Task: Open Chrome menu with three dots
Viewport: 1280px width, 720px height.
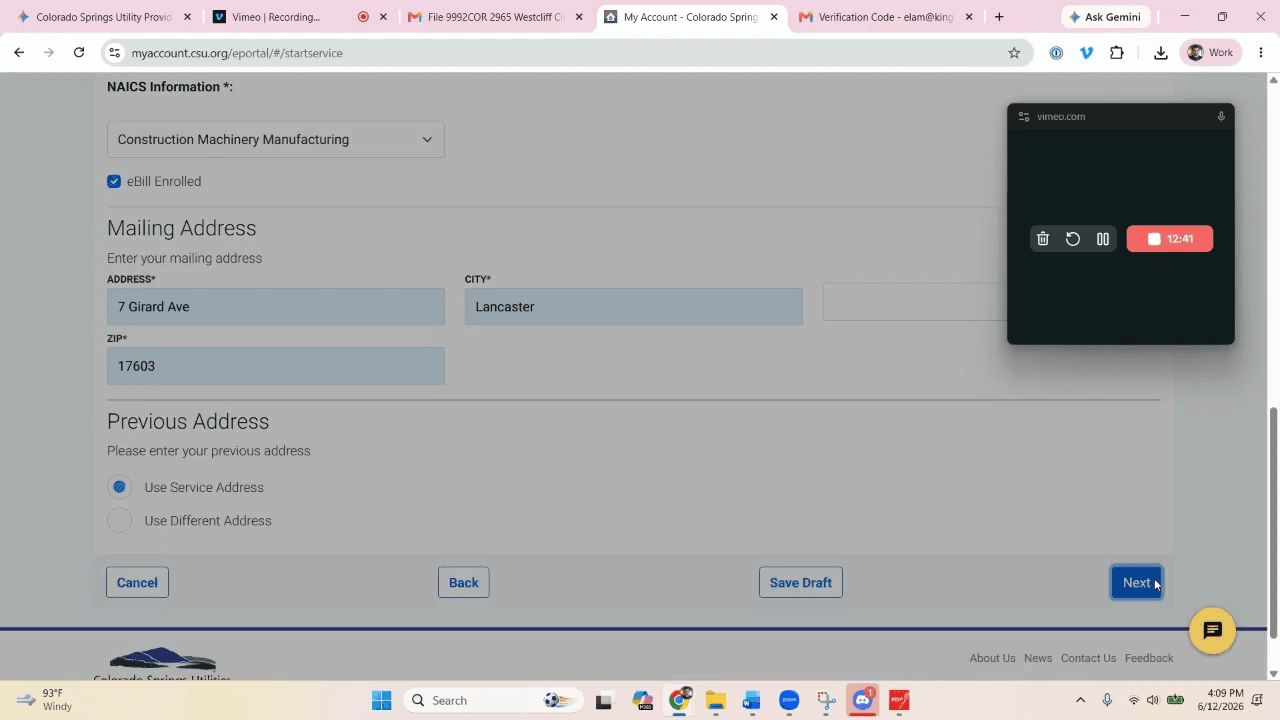Action: coord(1262,53)
